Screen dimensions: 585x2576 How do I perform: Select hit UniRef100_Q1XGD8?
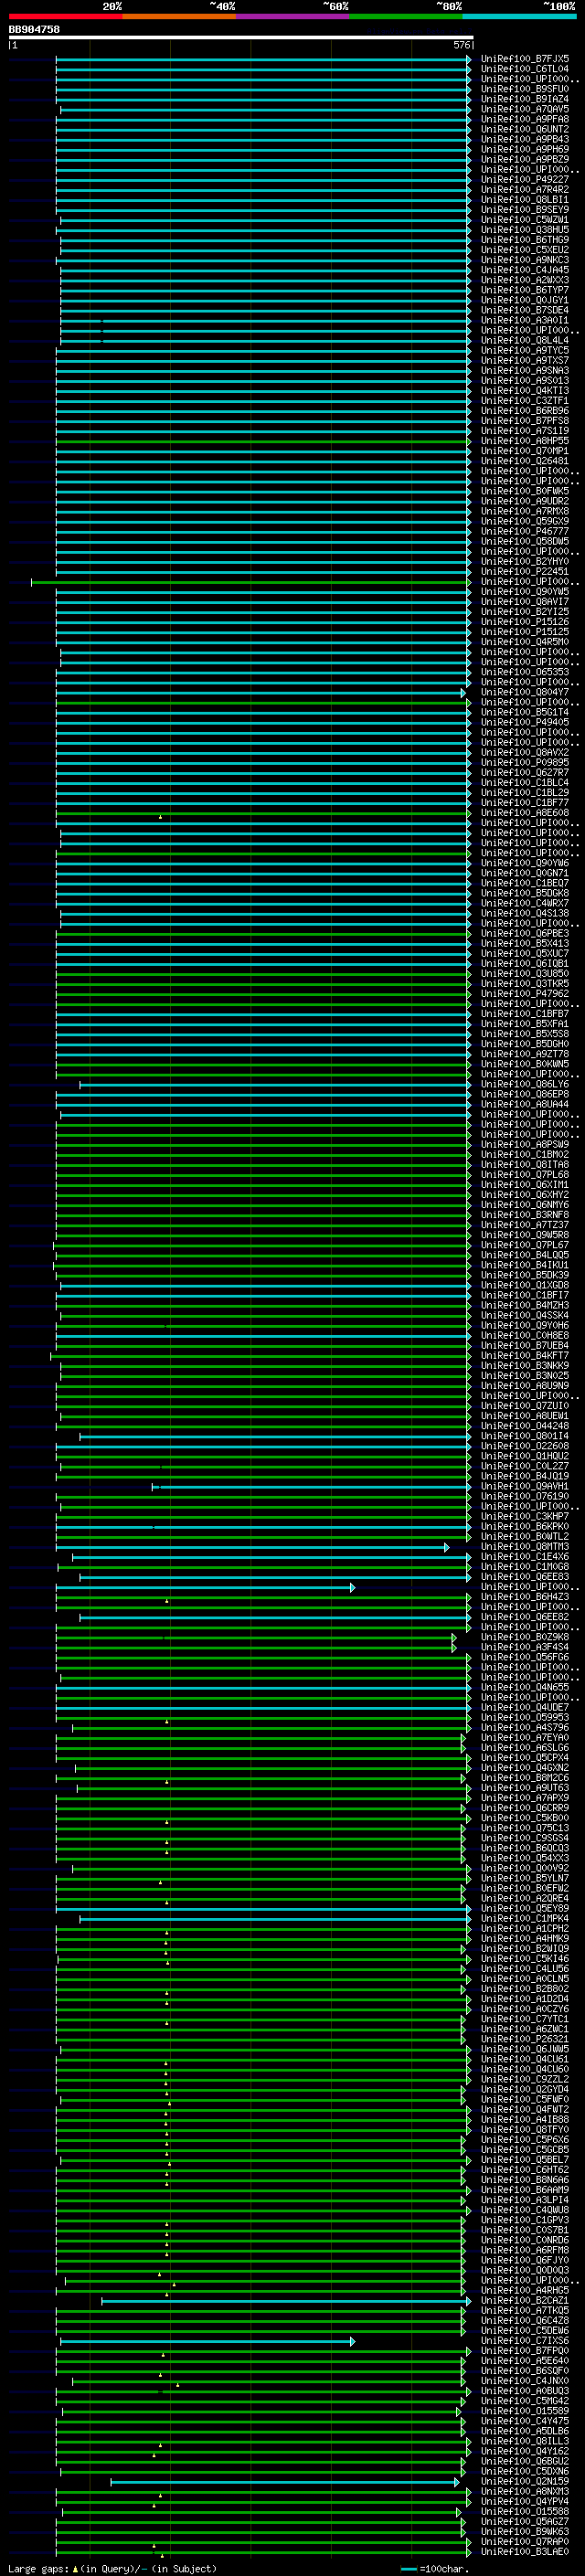(x=525, y=1285)
